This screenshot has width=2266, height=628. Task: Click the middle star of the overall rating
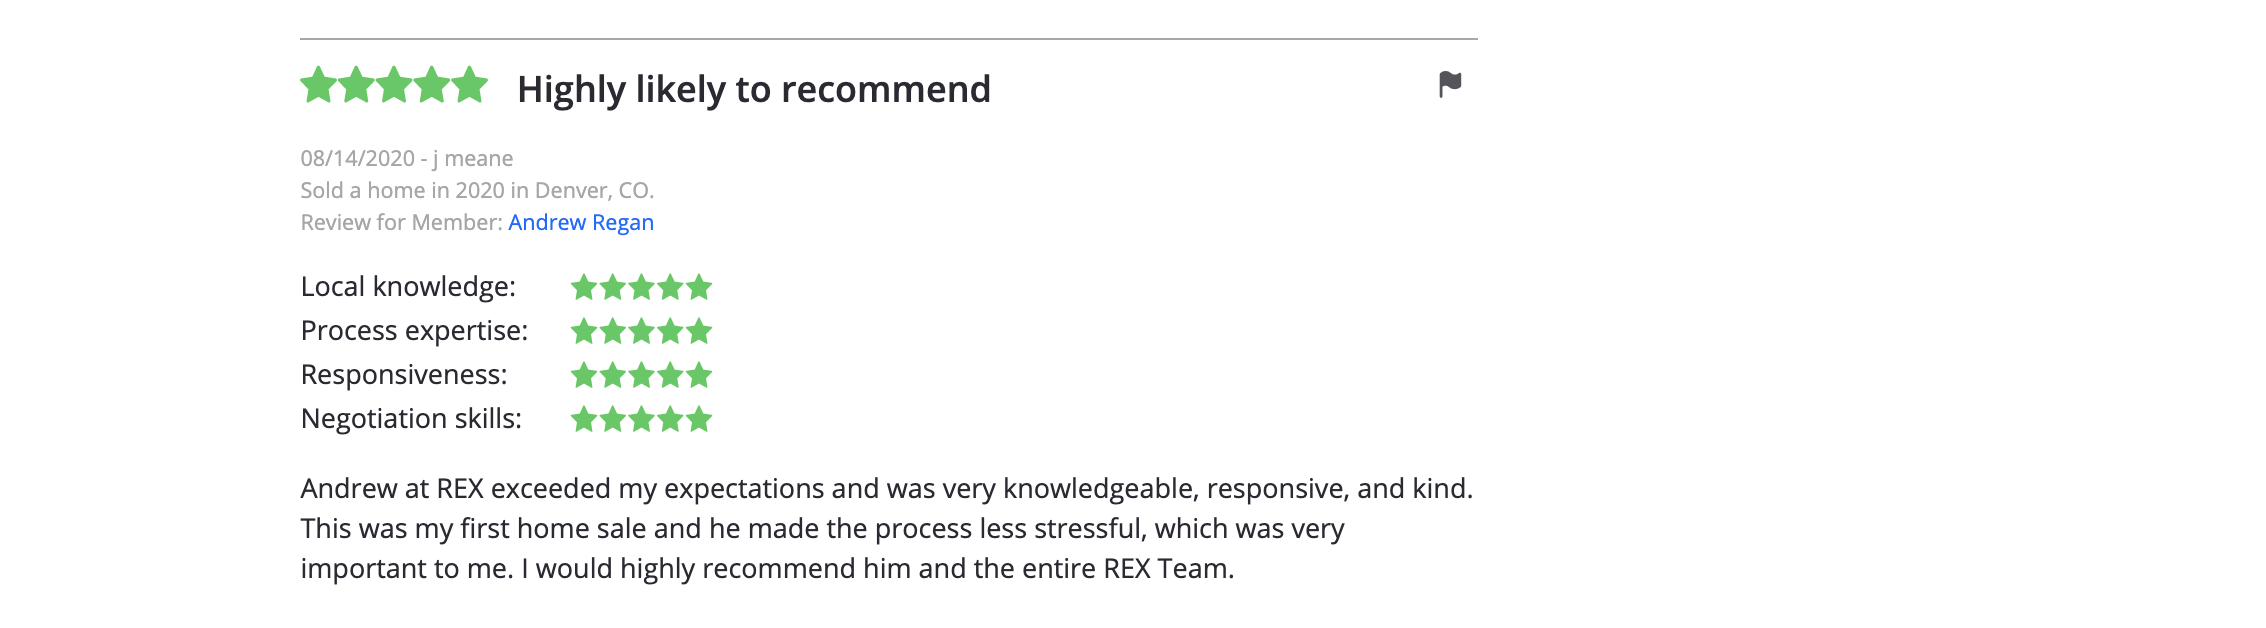point(394,86)
